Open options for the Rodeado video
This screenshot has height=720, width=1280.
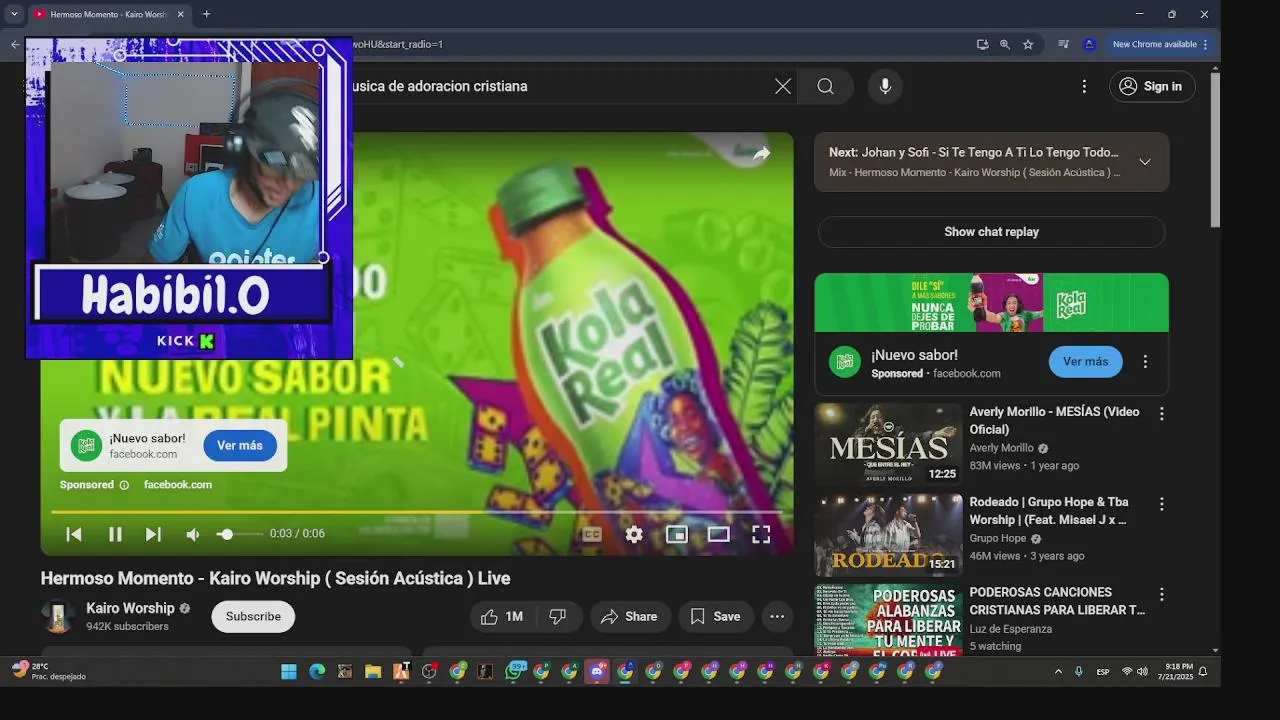tap(1162, 504)
